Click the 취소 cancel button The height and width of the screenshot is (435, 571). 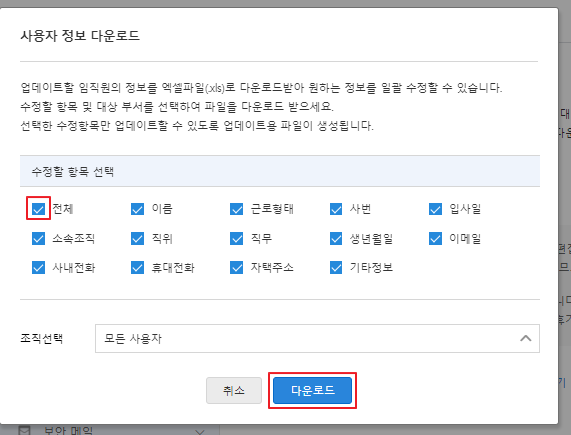234,390
